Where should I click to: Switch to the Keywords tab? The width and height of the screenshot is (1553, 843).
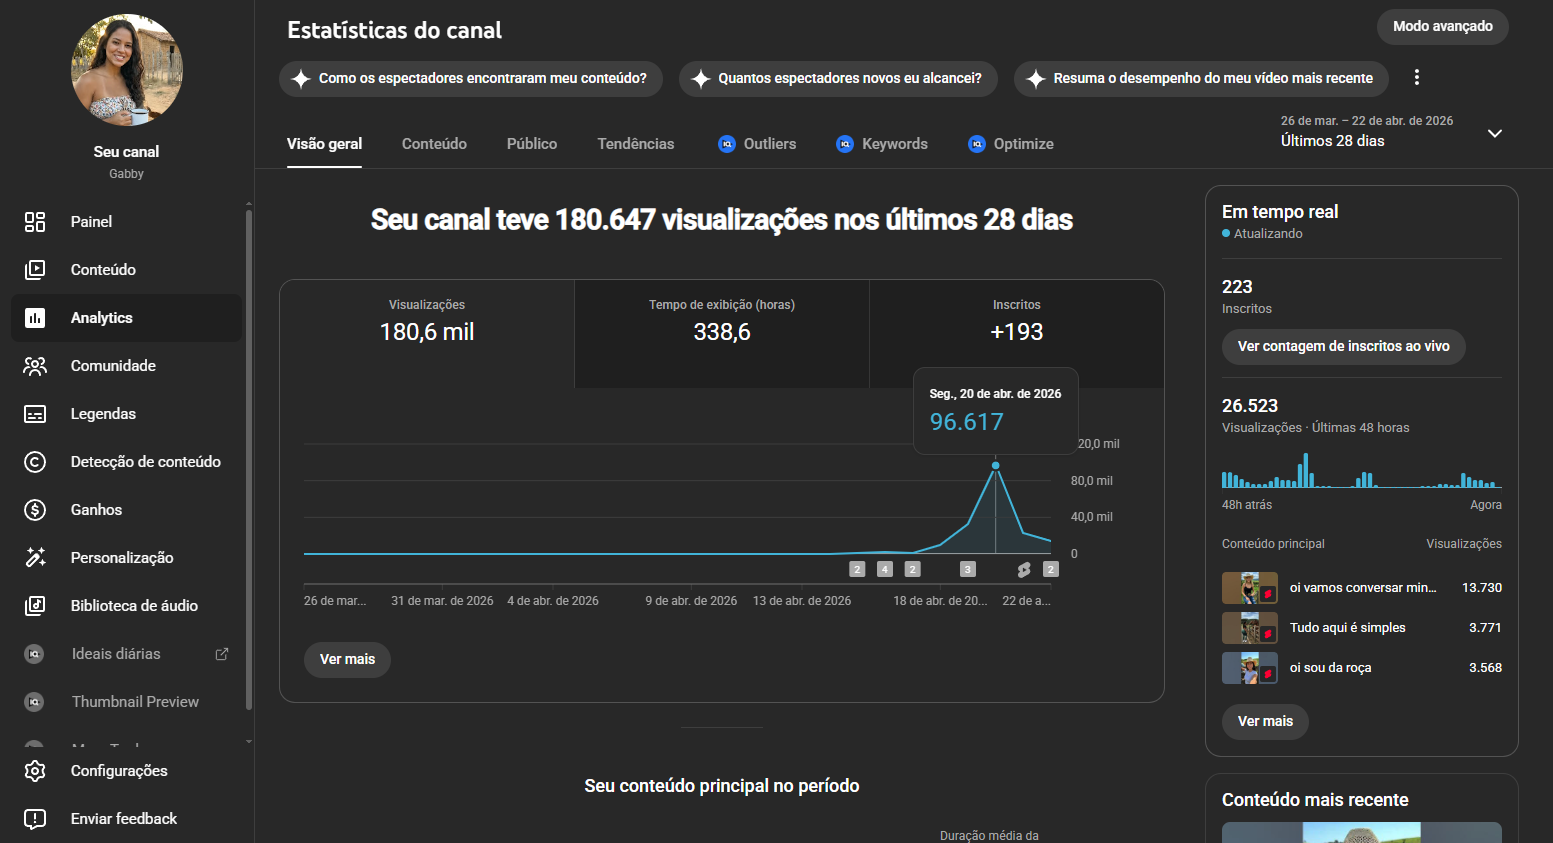(882, 144)
